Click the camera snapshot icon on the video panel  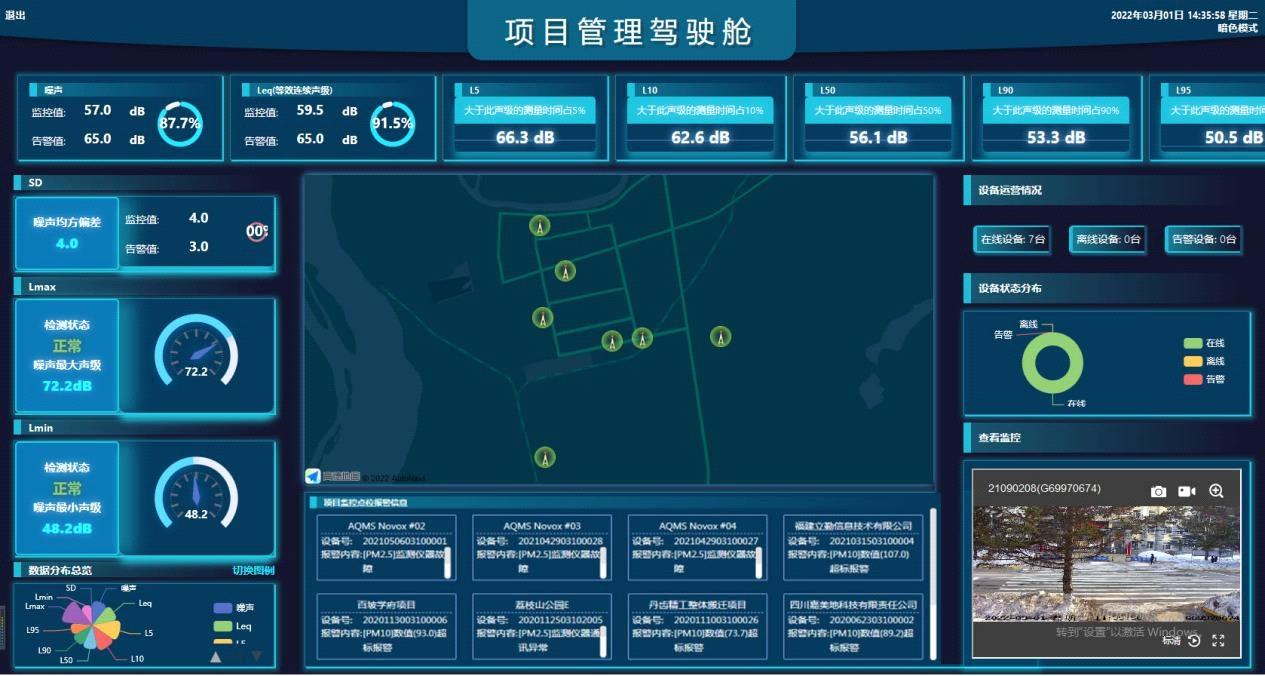tap(1157, 490)
